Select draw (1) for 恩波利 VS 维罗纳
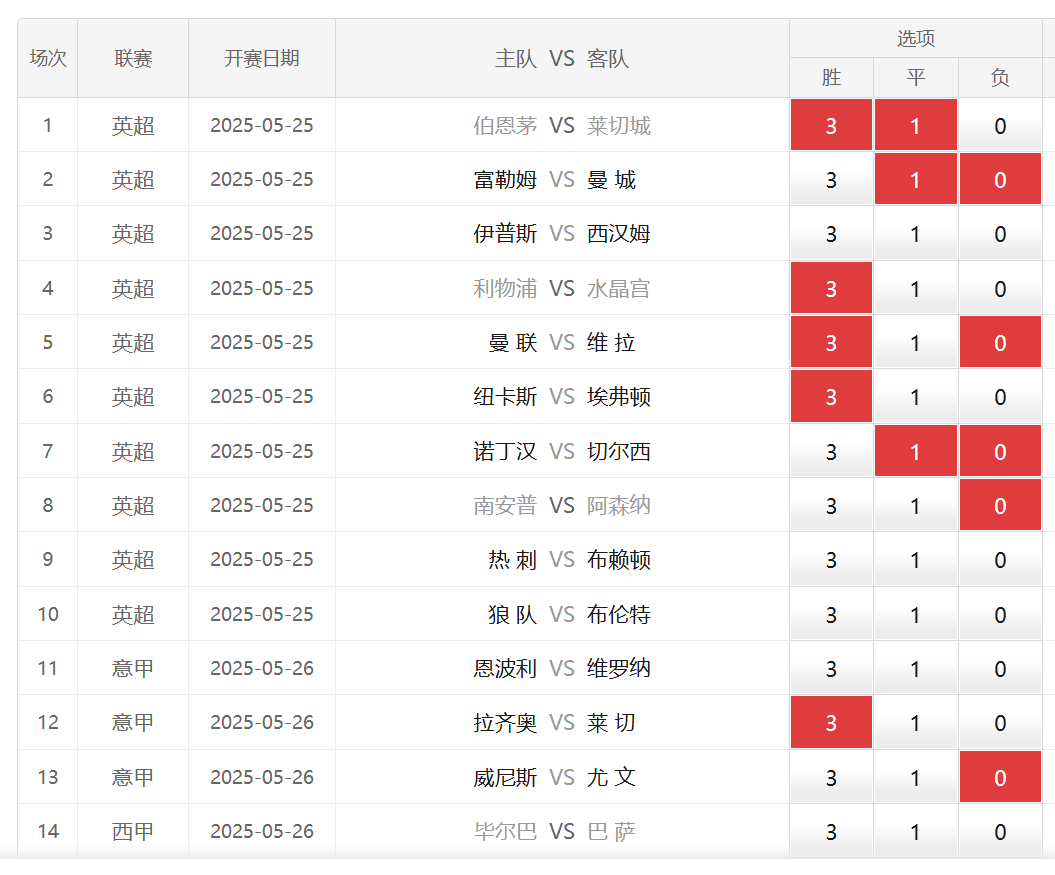The width and height of the screenshot is (1055, 875). (916, 668)
